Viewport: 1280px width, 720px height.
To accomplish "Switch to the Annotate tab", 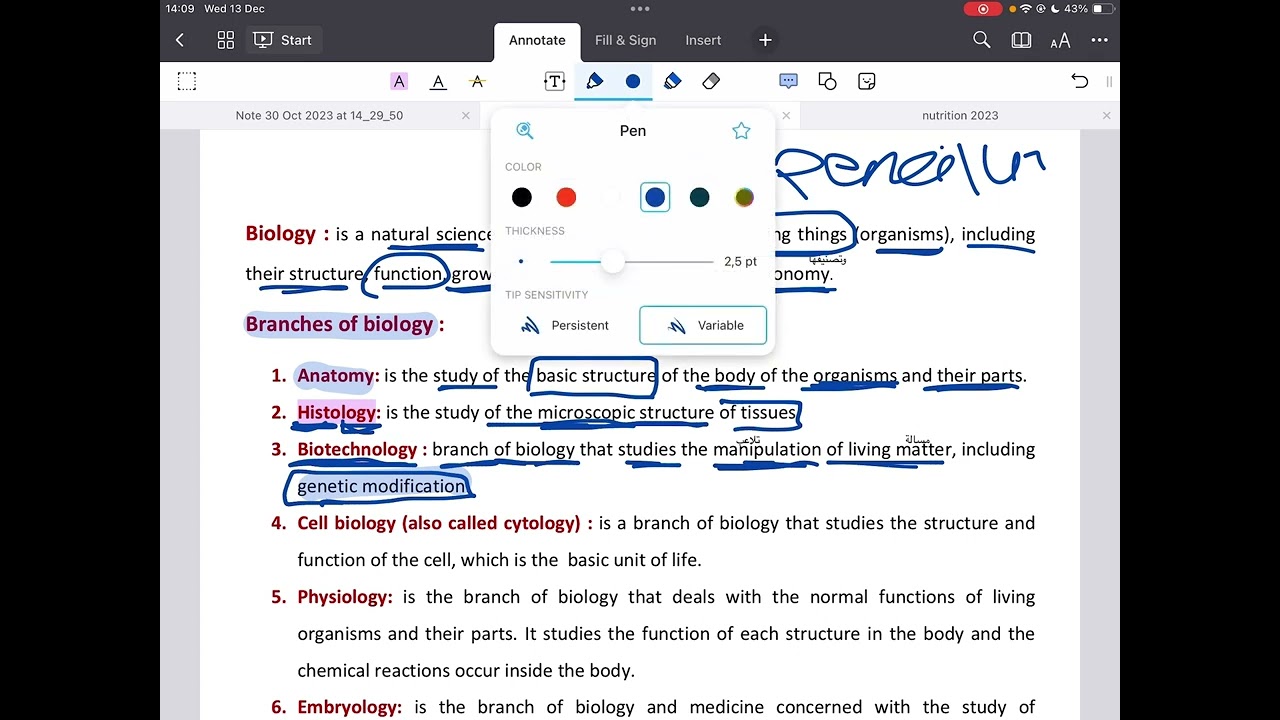I will [537, 40].
